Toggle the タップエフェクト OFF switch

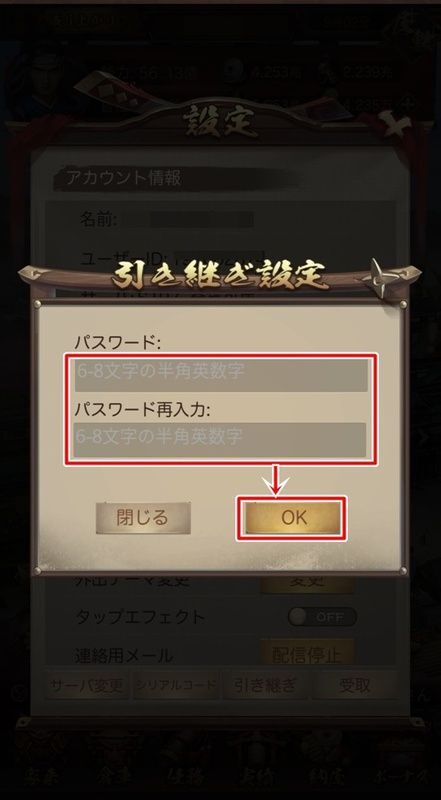[x=322, y=617]
